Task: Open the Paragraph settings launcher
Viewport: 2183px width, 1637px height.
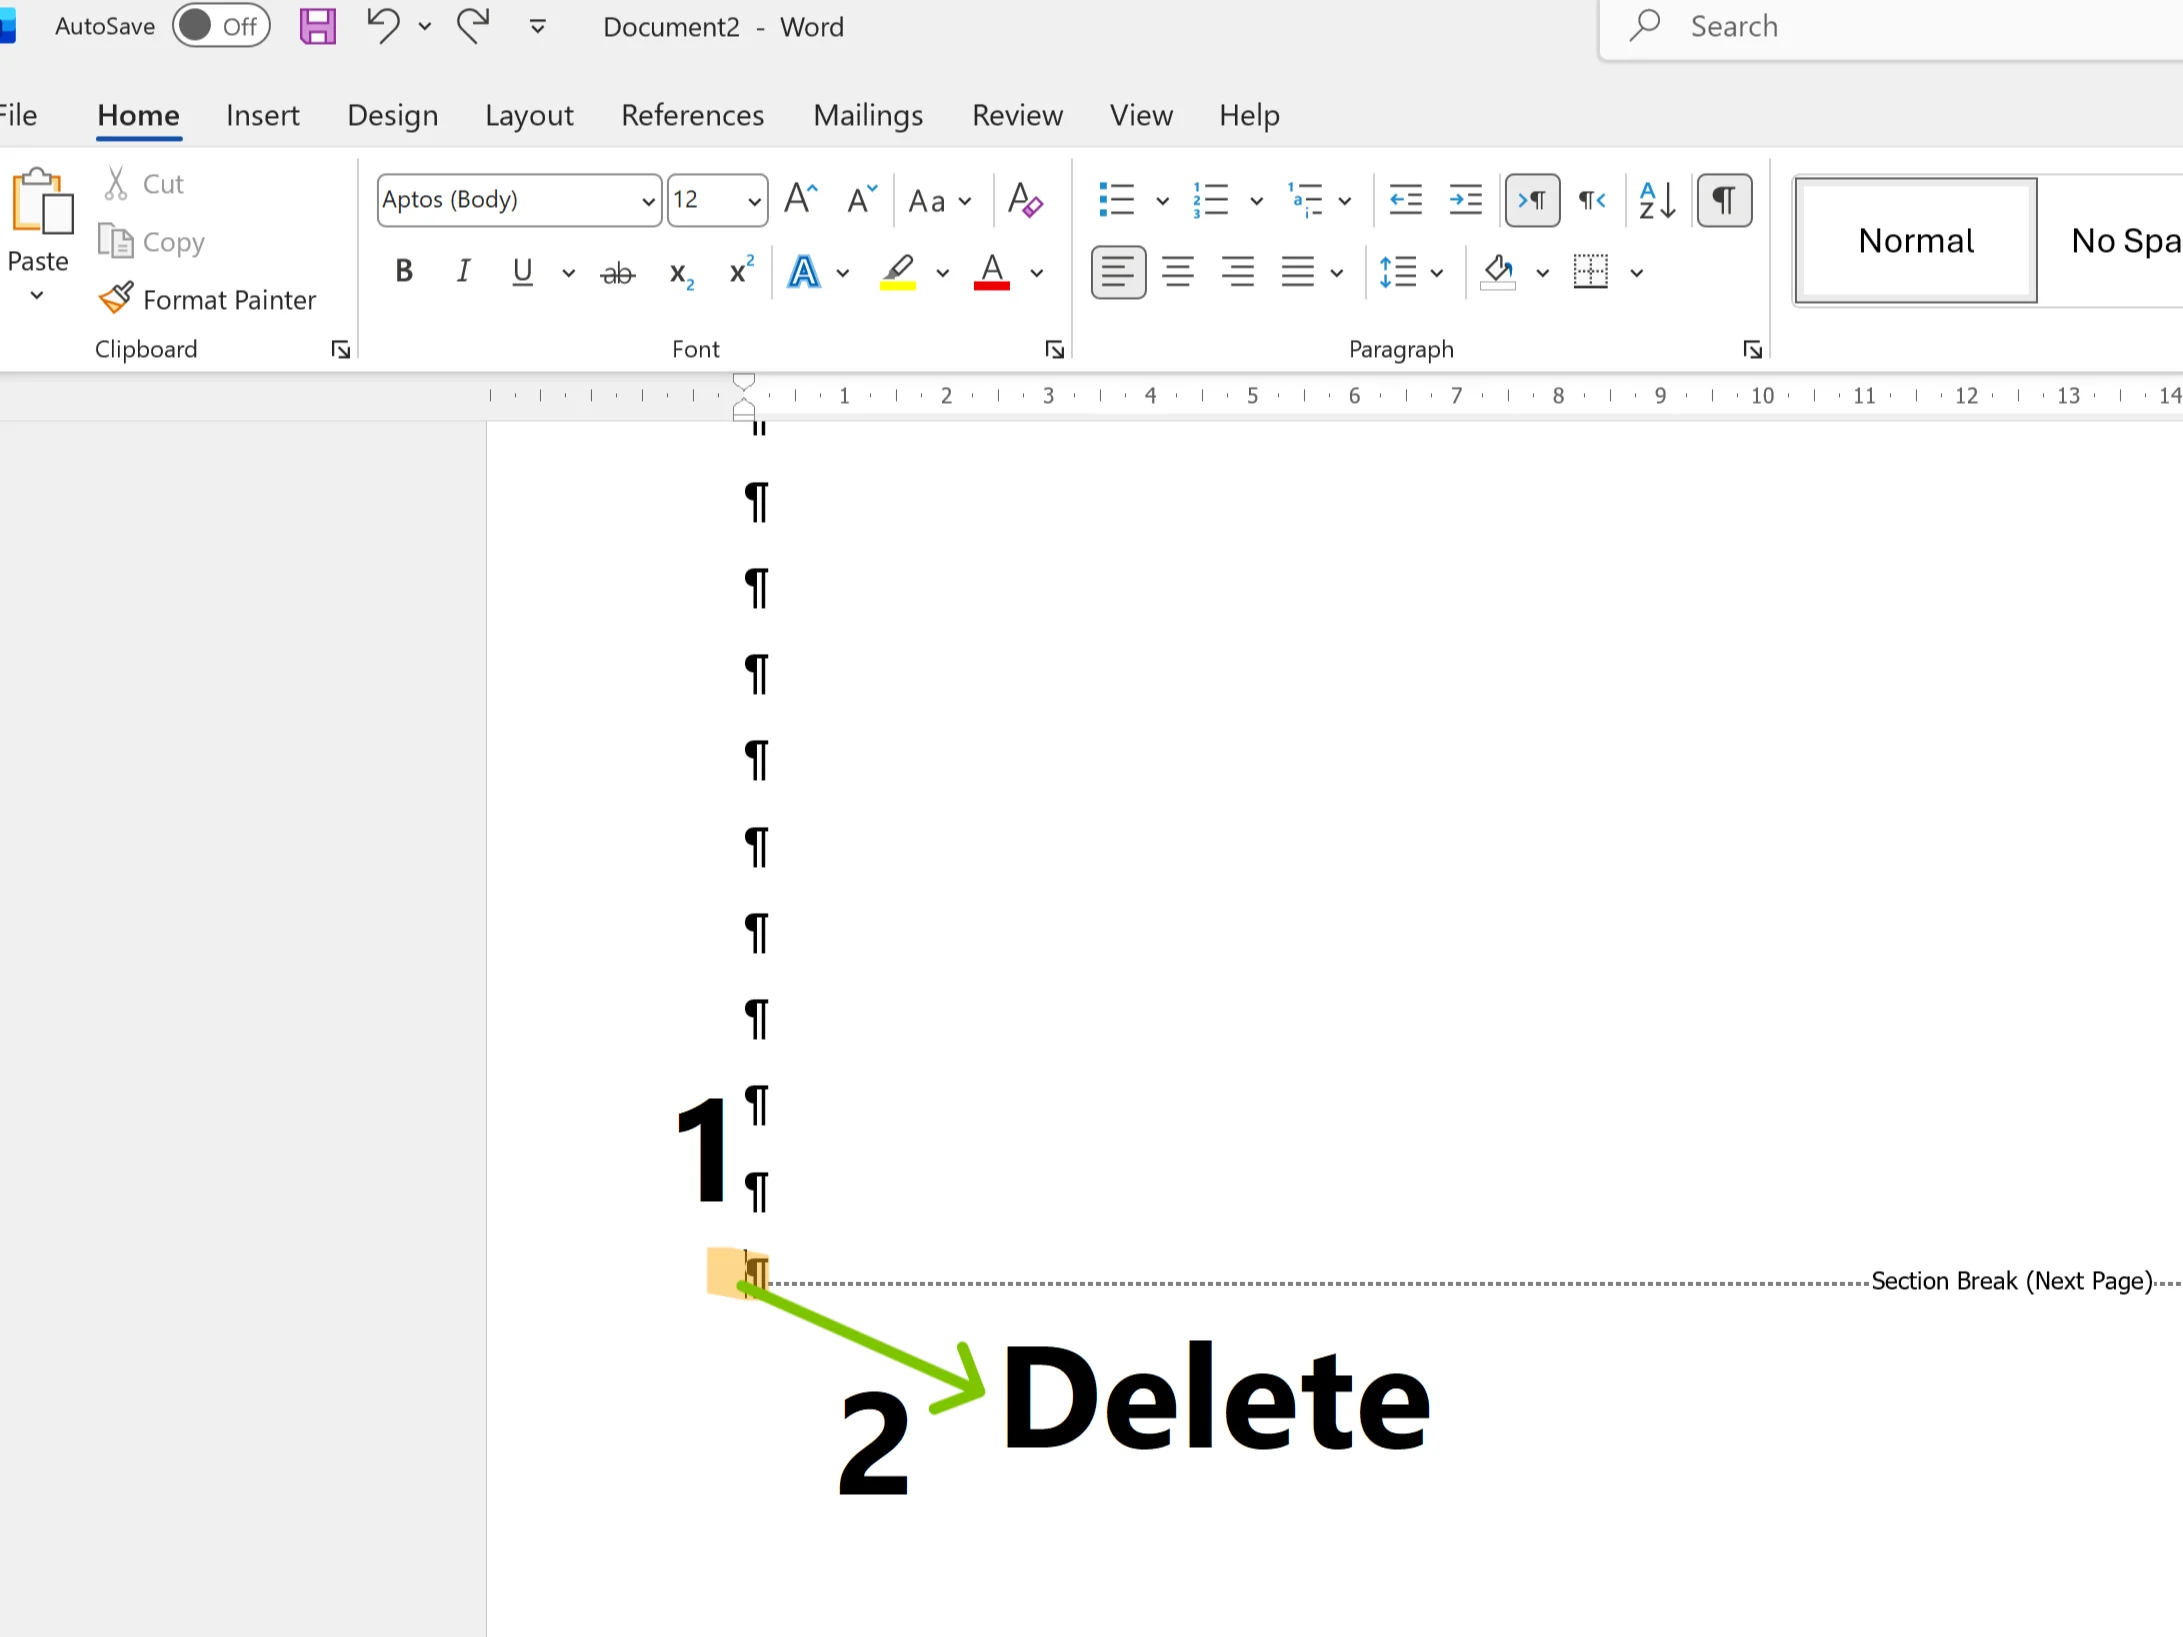Action: pyautogui.click(x=1752, y=349)
